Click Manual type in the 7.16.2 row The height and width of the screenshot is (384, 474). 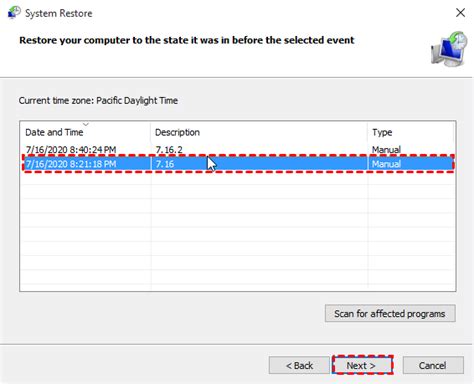pyautogui.click(x=386, y=150)
